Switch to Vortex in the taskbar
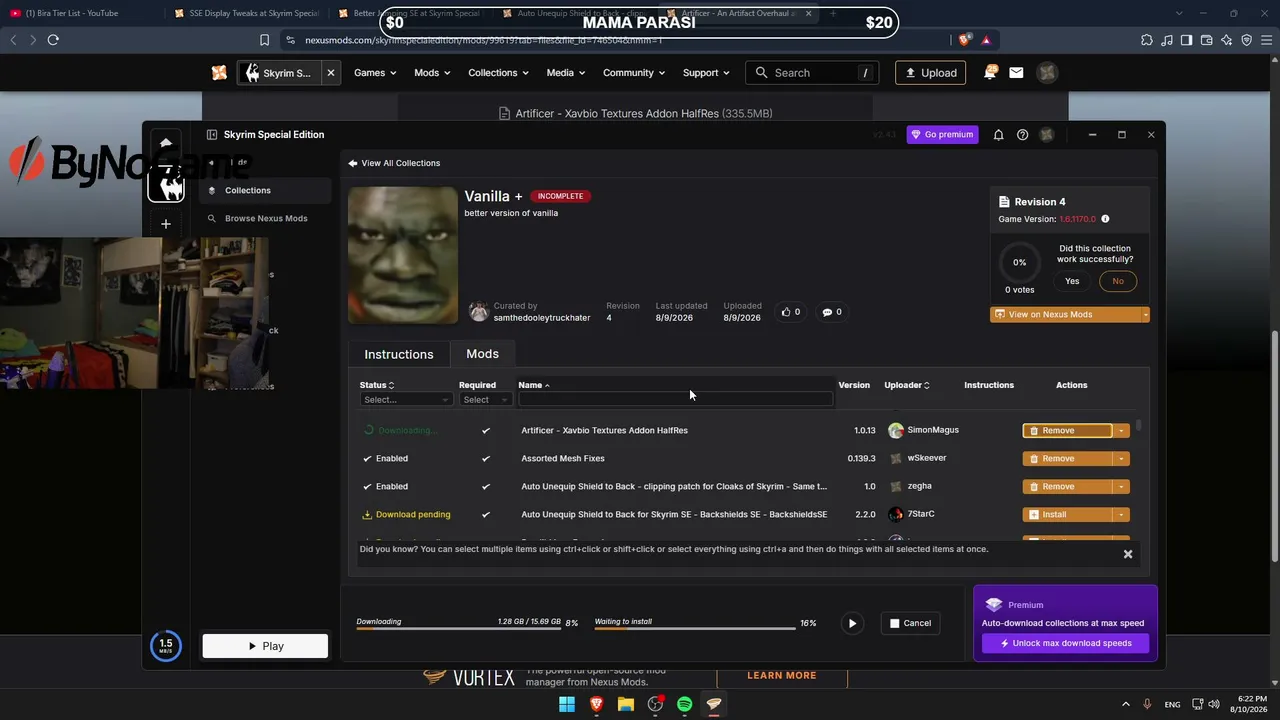Screen dimensions: 1280x720 pos(714,704)
